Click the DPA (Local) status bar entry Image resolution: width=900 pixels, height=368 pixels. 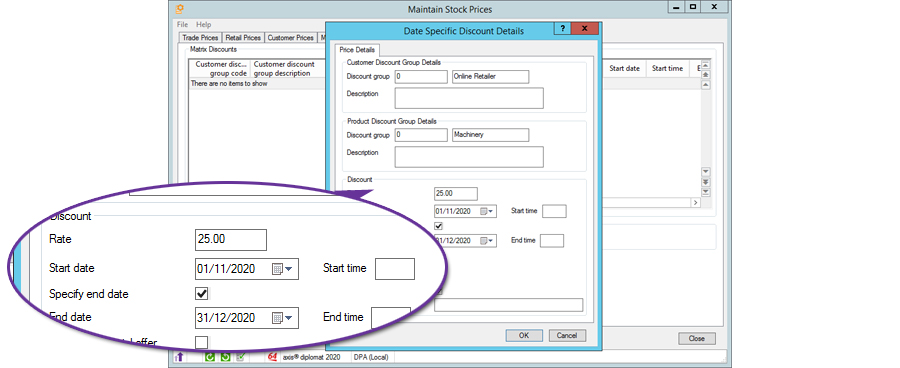[x=371, y=357]
